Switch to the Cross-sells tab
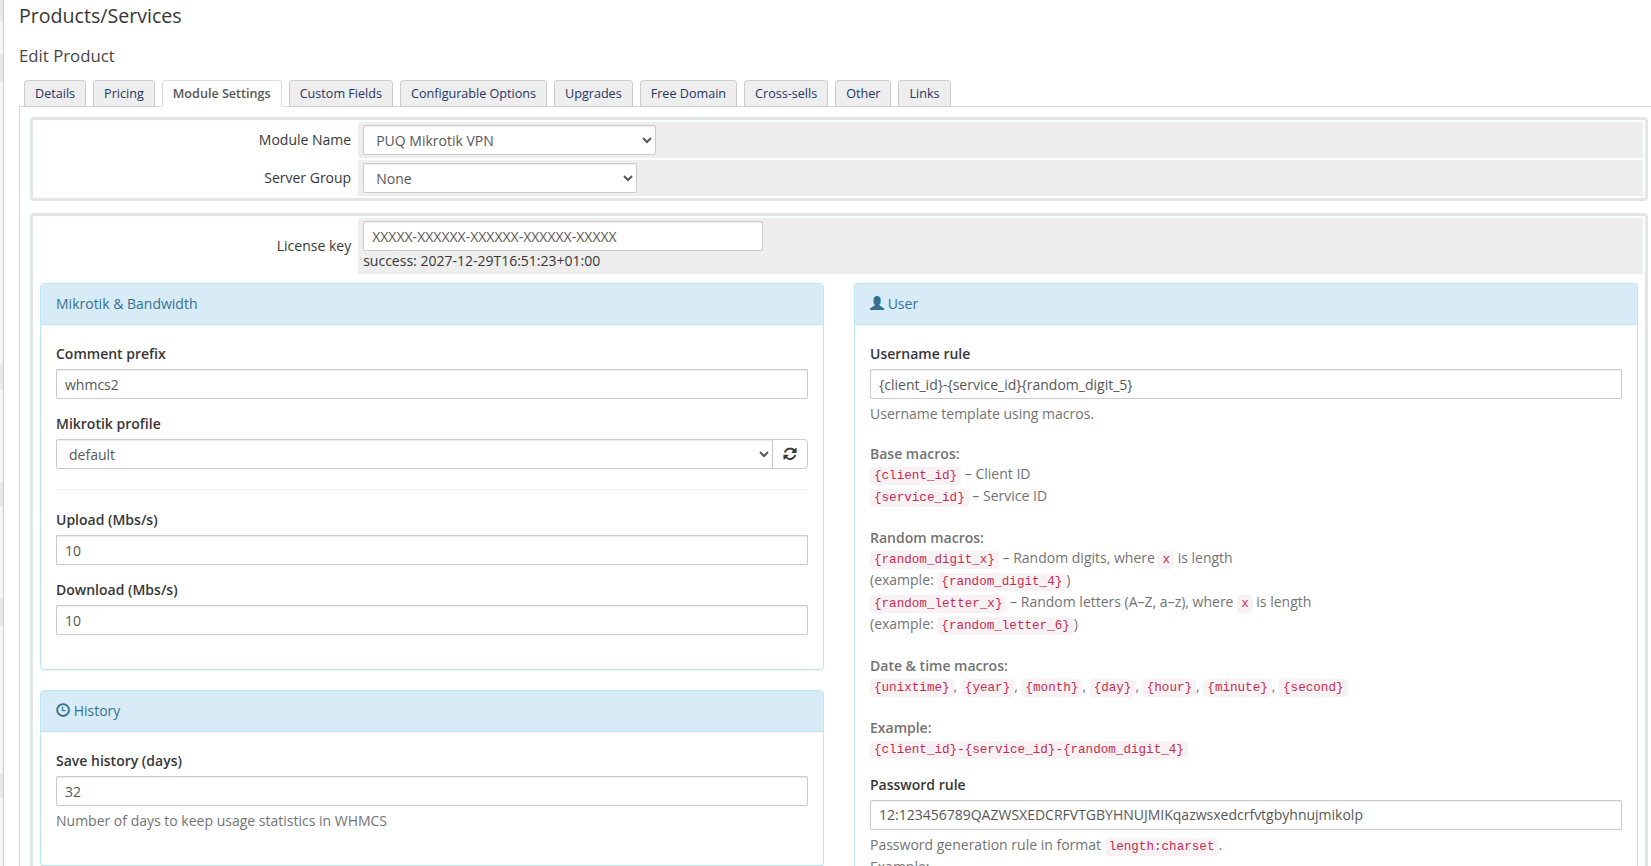The image size is (1651, 866). tap(786, 93)
